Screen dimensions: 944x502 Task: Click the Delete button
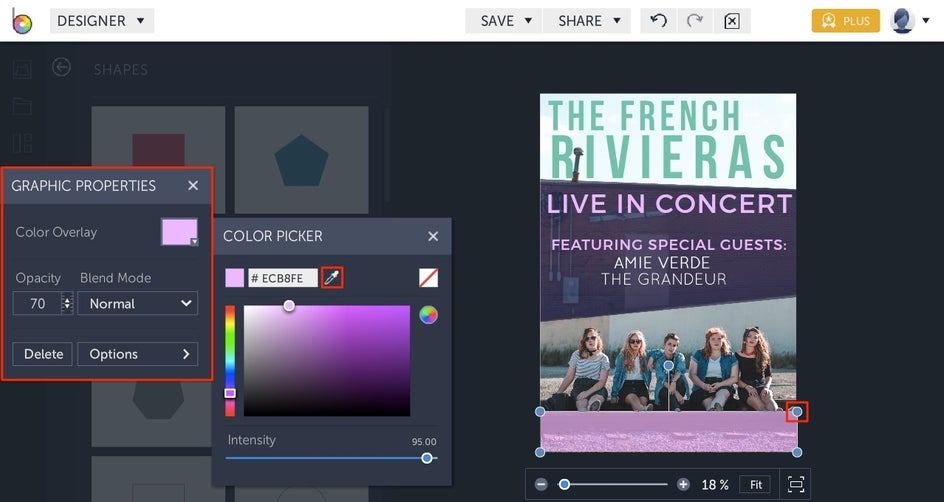[43, 354]
